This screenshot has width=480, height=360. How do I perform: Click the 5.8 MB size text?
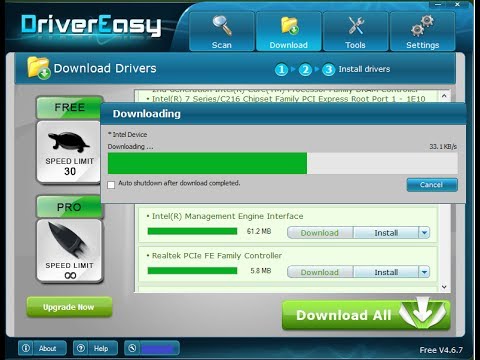coord(261,270)
